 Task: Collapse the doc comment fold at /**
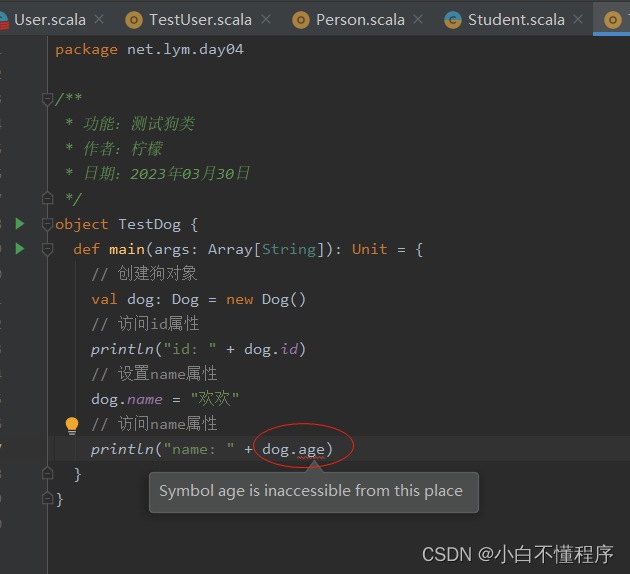pyautogui.click(x=47, y=99)
